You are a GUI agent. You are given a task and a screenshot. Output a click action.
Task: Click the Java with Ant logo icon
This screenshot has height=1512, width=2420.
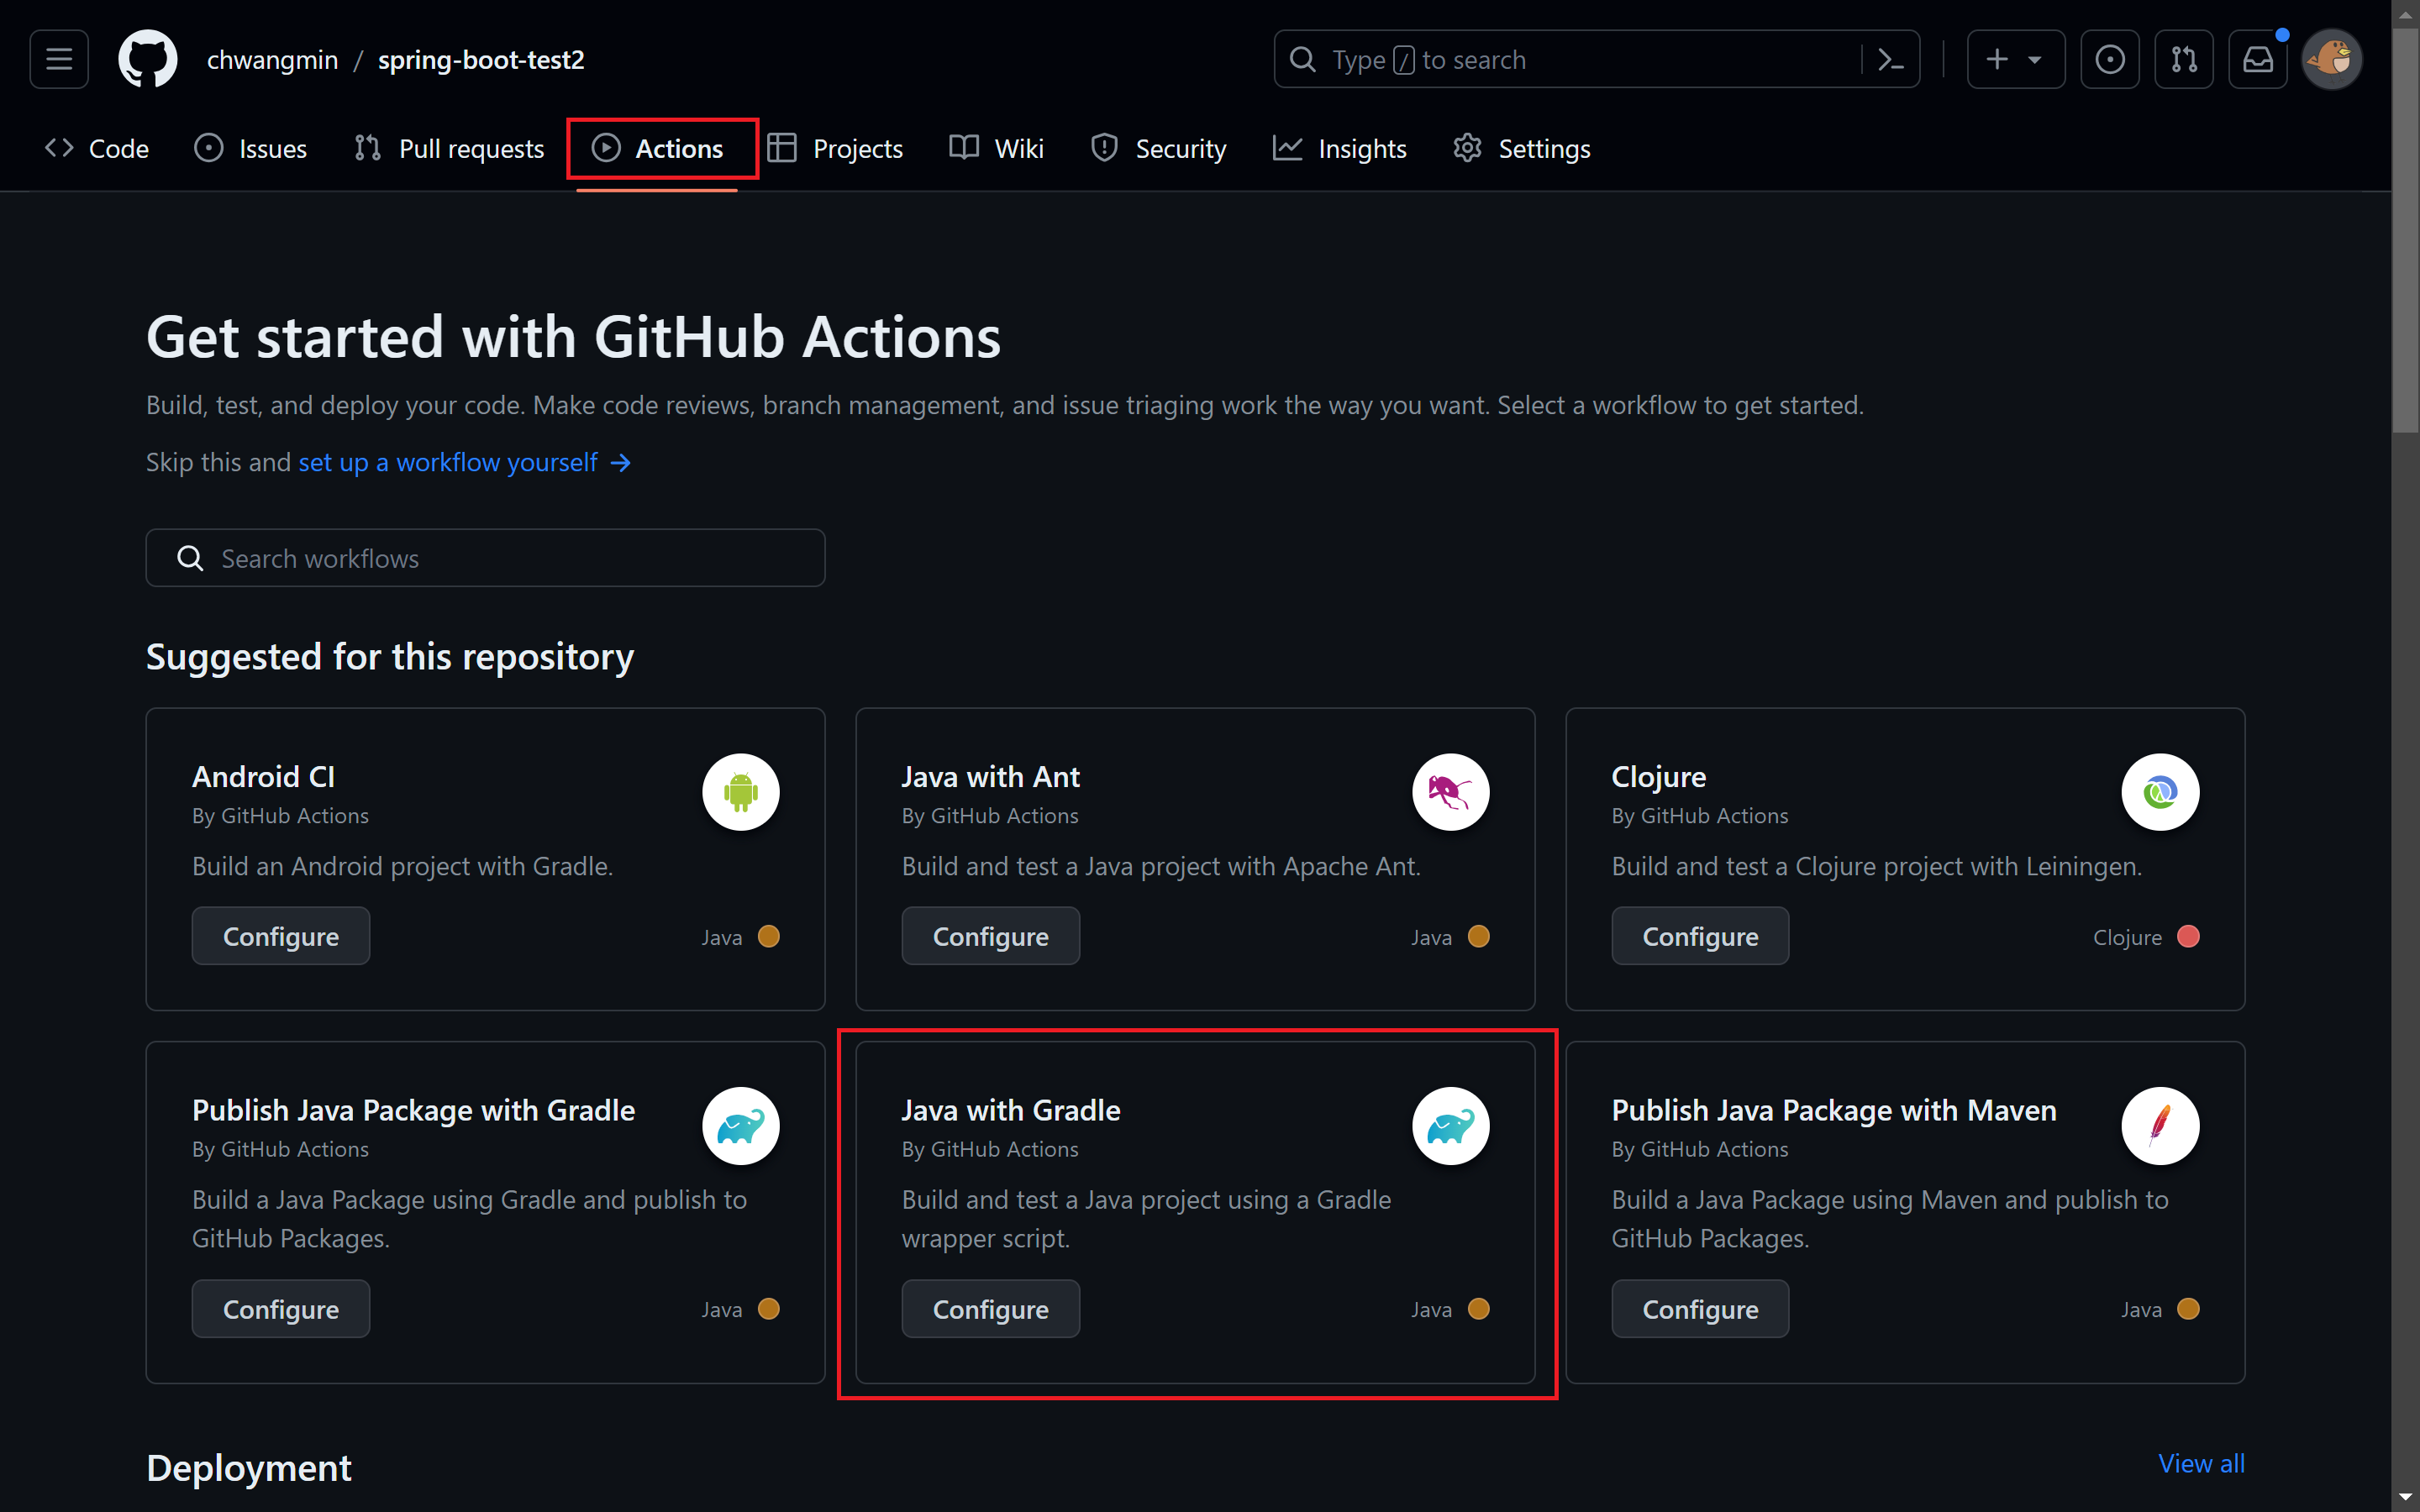1451,792
